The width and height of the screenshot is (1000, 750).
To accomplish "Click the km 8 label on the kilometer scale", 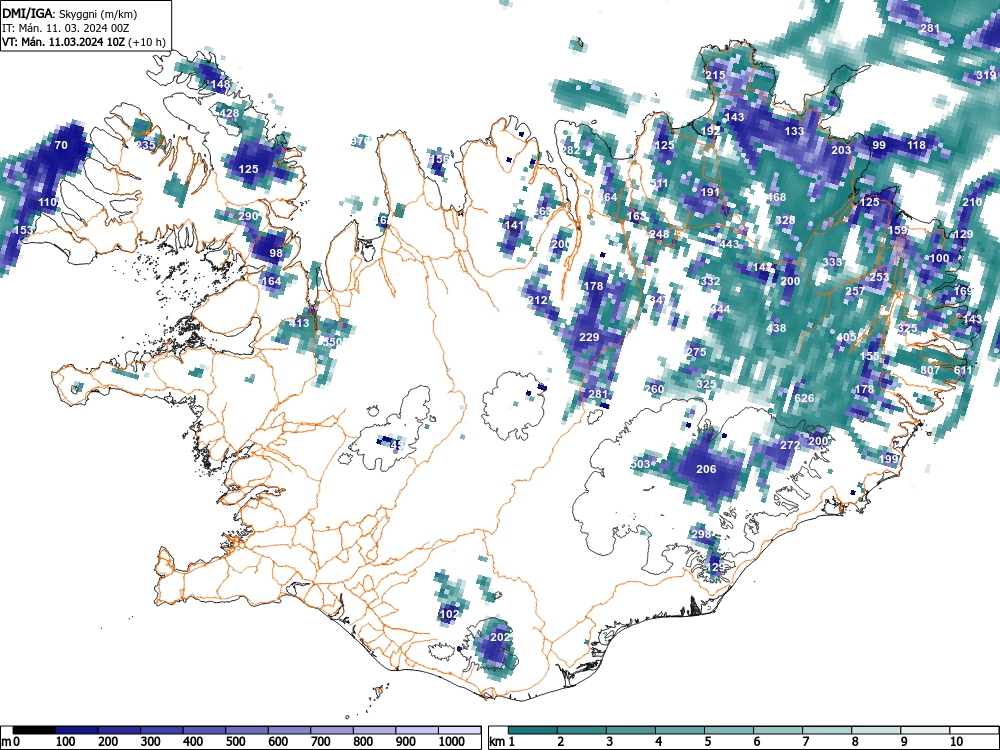I will 855,741.
